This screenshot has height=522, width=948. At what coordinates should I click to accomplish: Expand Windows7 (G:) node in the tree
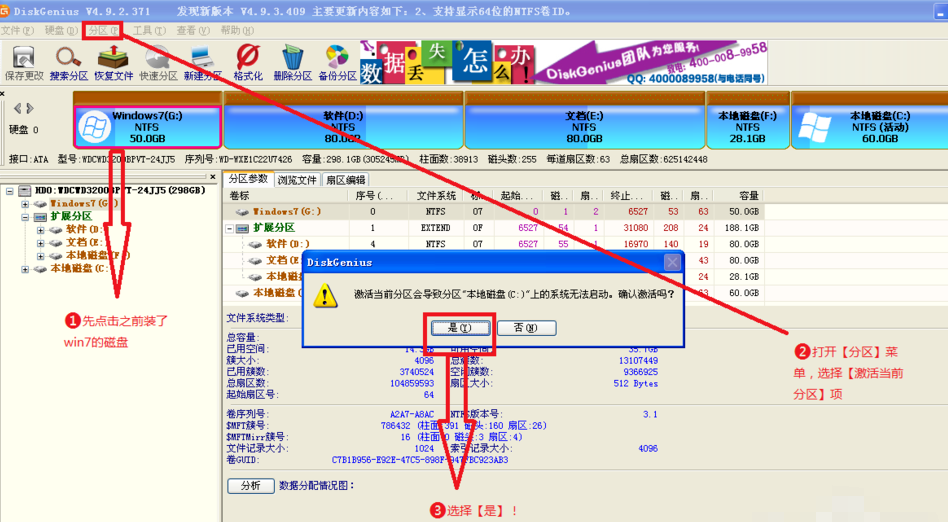click(25, 204)
